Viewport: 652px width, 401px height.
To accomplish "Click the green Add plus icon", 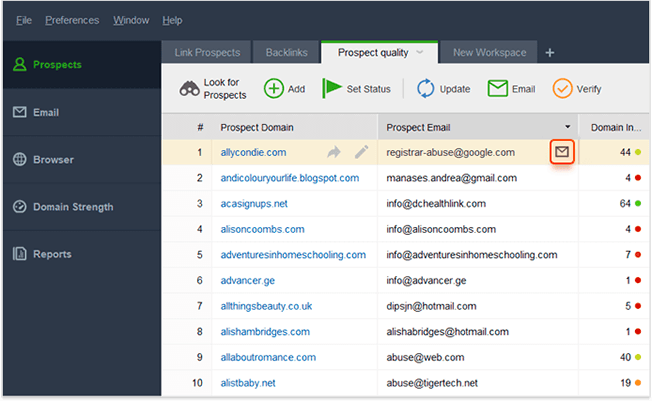I will [x=274, y=89].
